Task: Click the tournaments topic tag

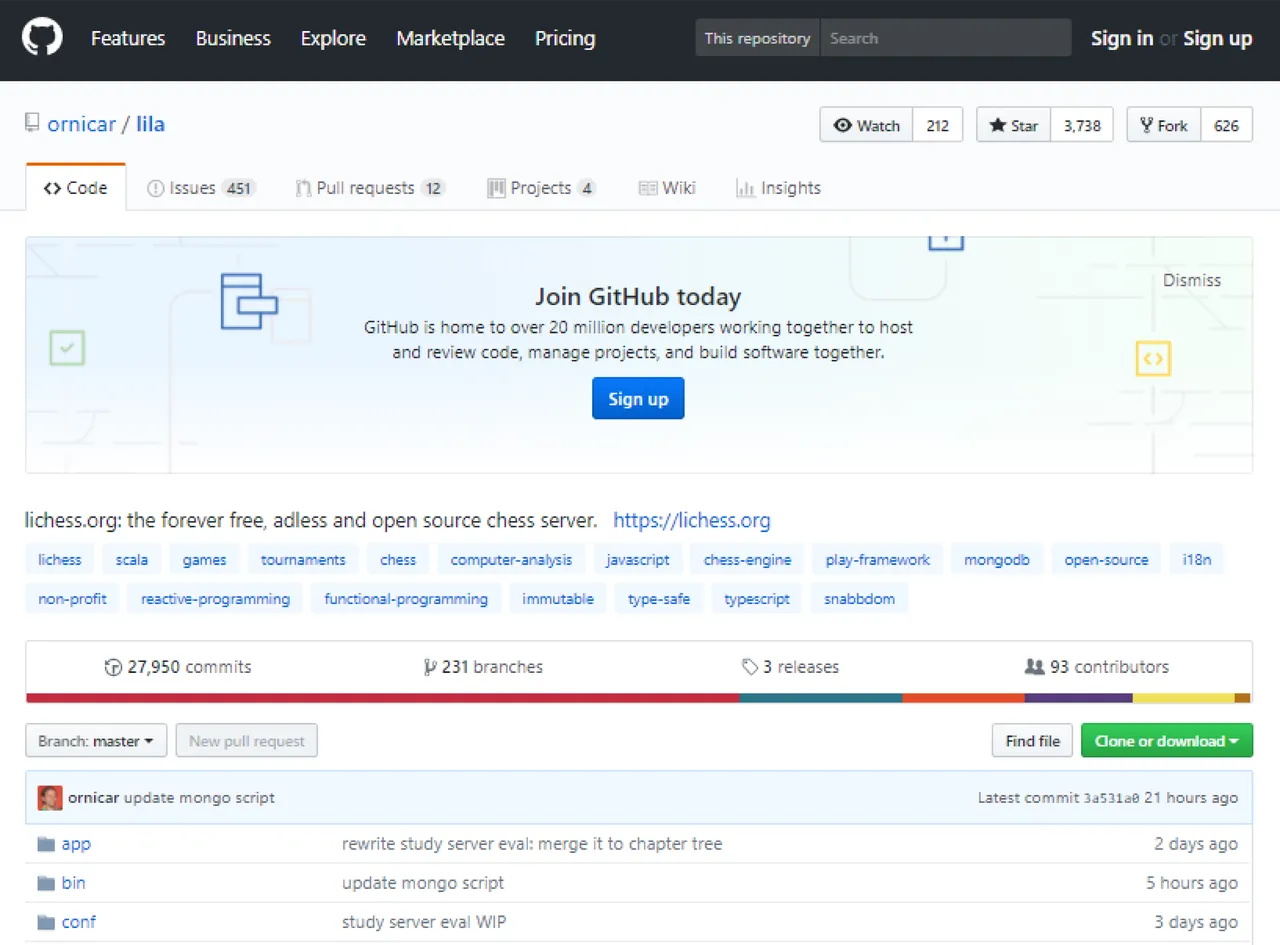Action: 303,559
